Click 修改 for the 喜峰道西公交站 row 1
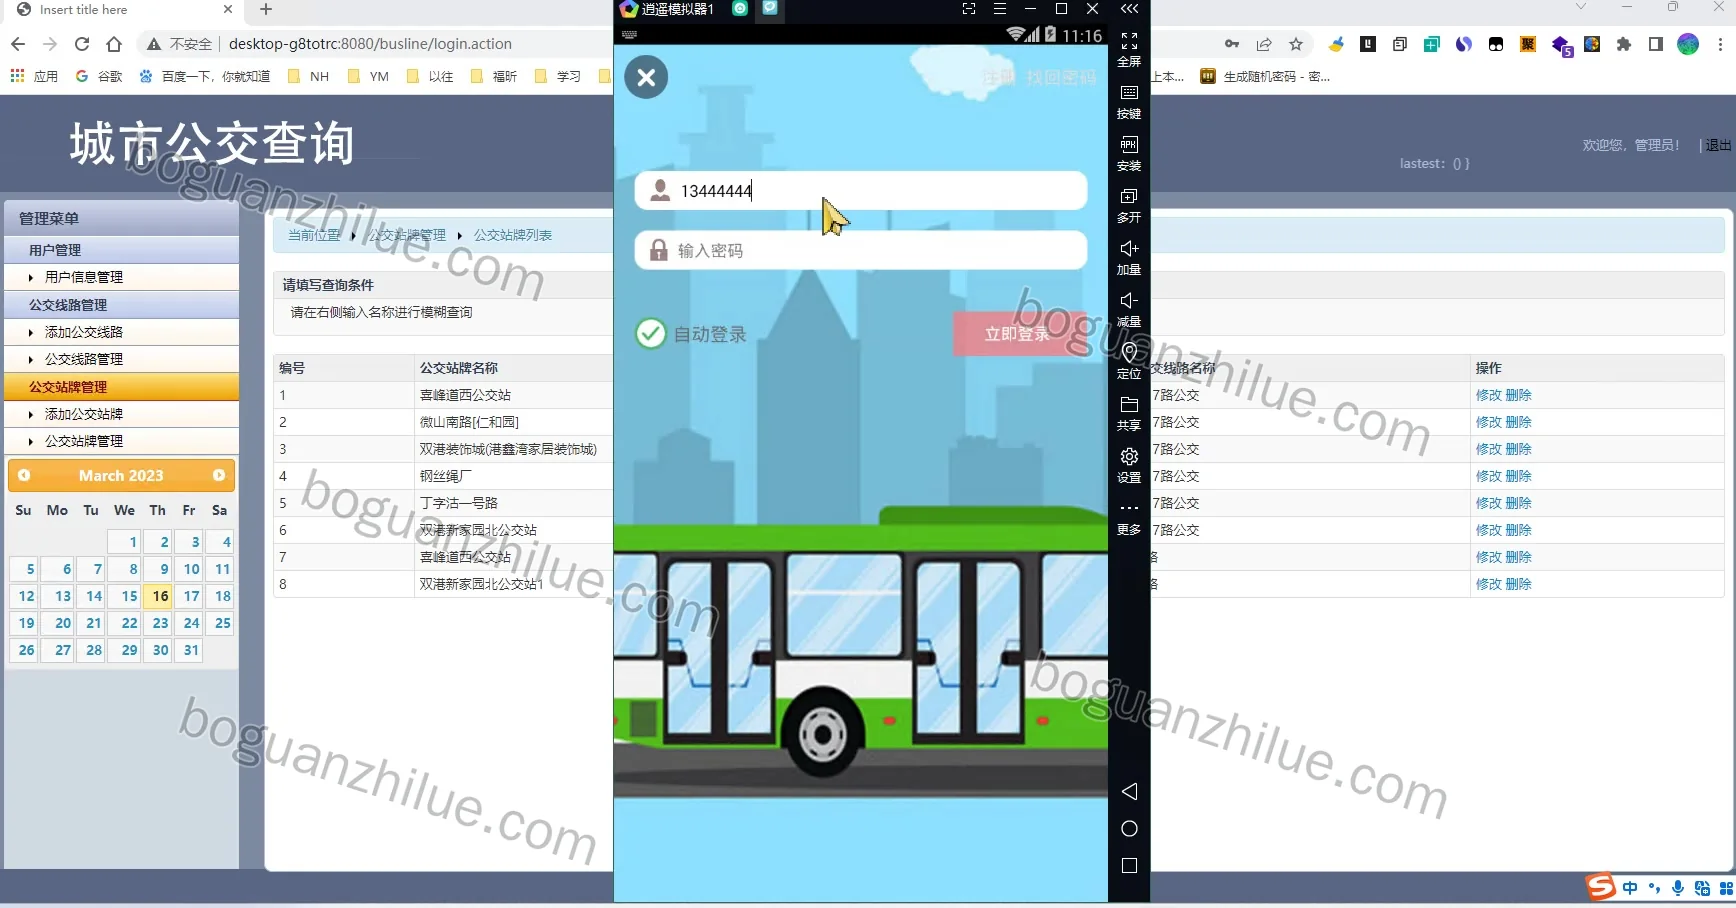 (1488, 395)
